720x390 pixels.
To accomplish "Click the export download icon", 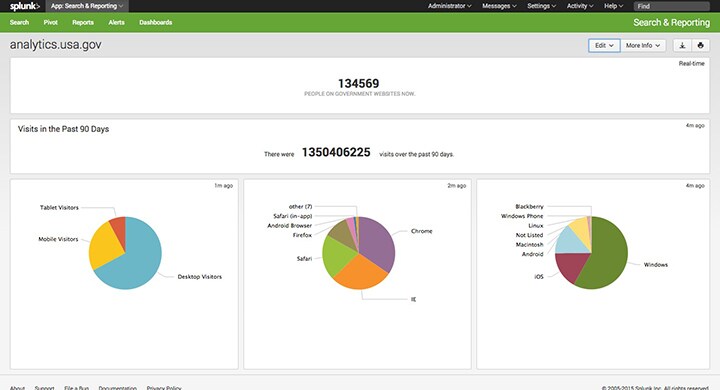I will (x=682, y=45).
